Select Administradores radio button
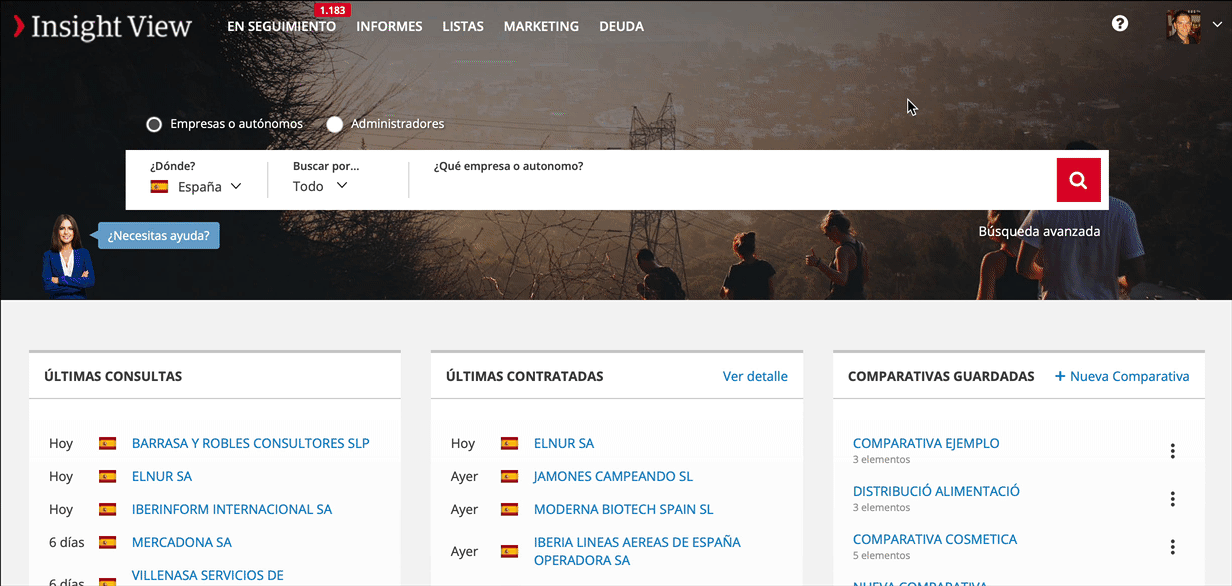 pyautogui.click(x=335, y=124)
